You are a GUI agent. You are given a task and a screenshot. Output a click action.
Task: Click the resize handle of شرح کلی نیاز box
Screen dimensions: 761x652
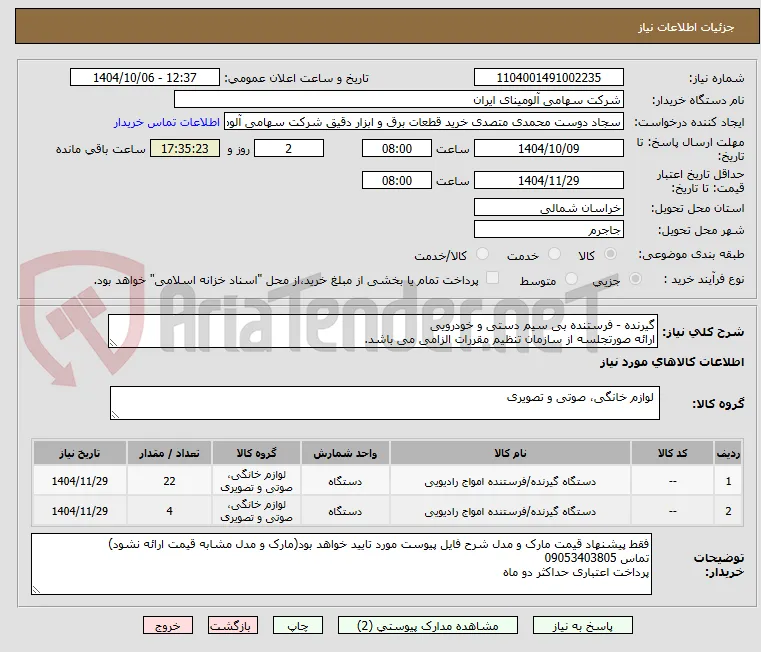click(113, 343)
